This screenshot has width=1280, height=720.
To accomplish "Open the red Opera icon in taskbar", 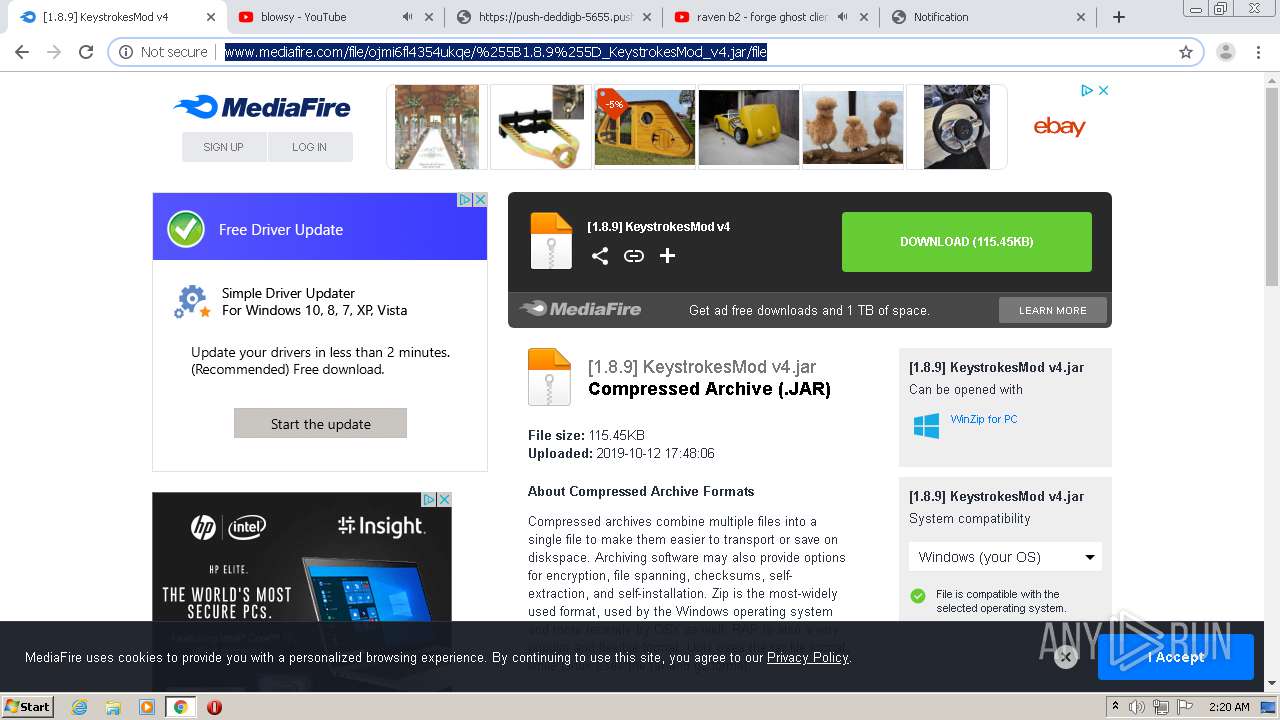I will (214, 707).
